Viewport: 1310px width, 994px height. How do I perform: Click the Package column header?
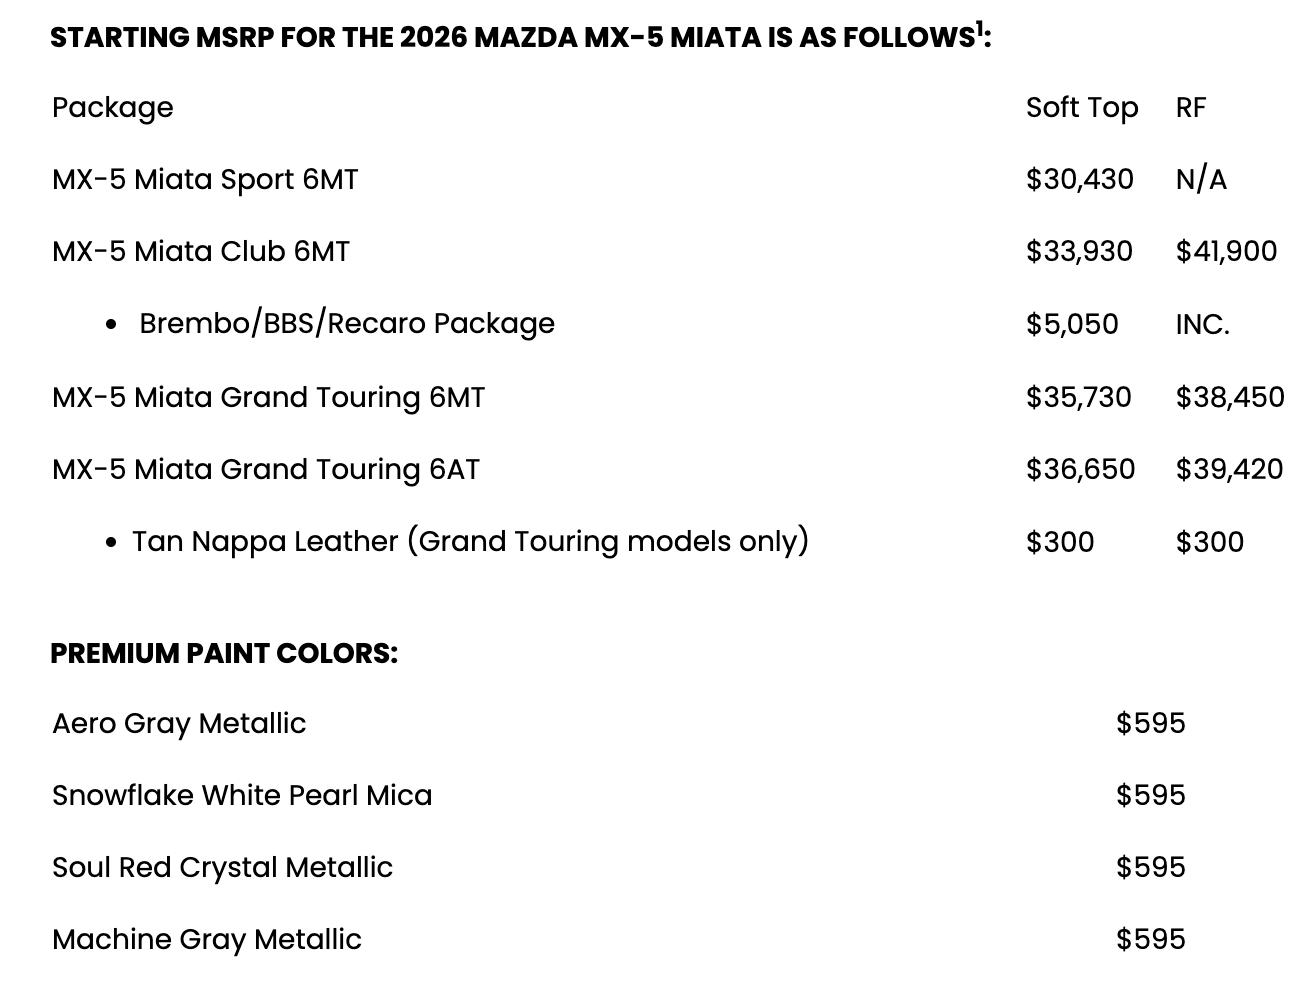113,108
